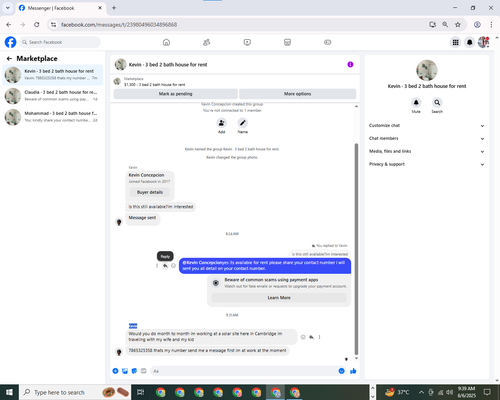Open Windows Start menu
Screen dimensions: 500x400
coord(9,392)
